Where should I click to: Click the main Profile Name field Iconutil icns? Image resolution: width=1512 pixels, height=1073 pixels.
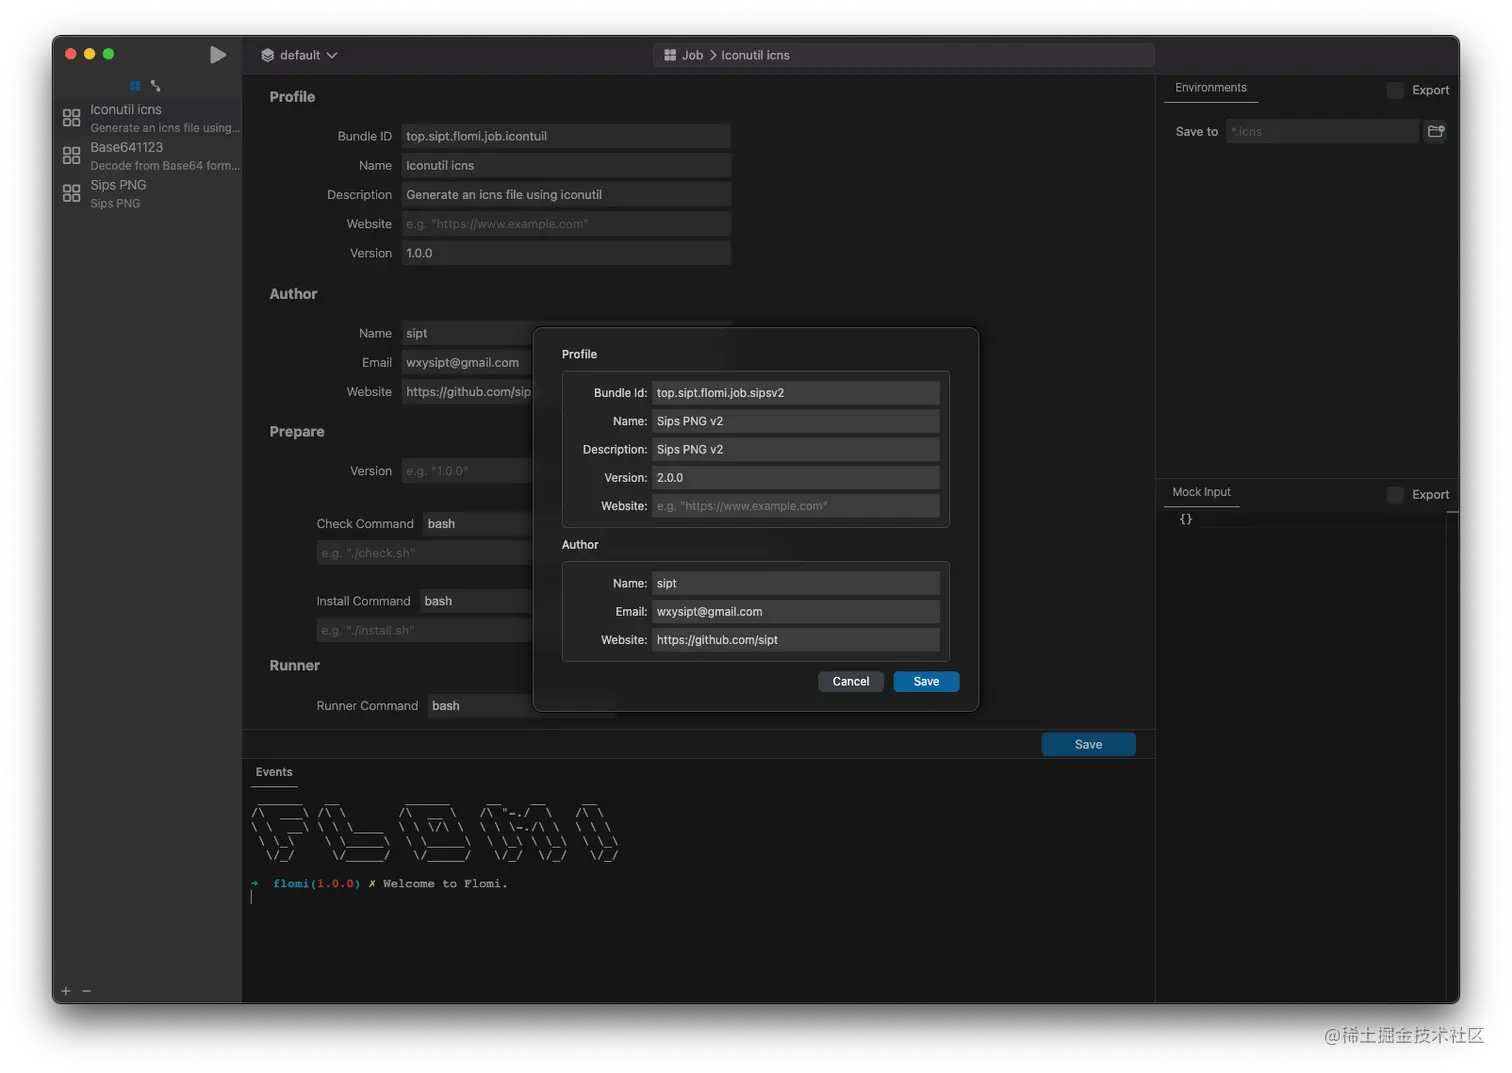tap(566, 165)
